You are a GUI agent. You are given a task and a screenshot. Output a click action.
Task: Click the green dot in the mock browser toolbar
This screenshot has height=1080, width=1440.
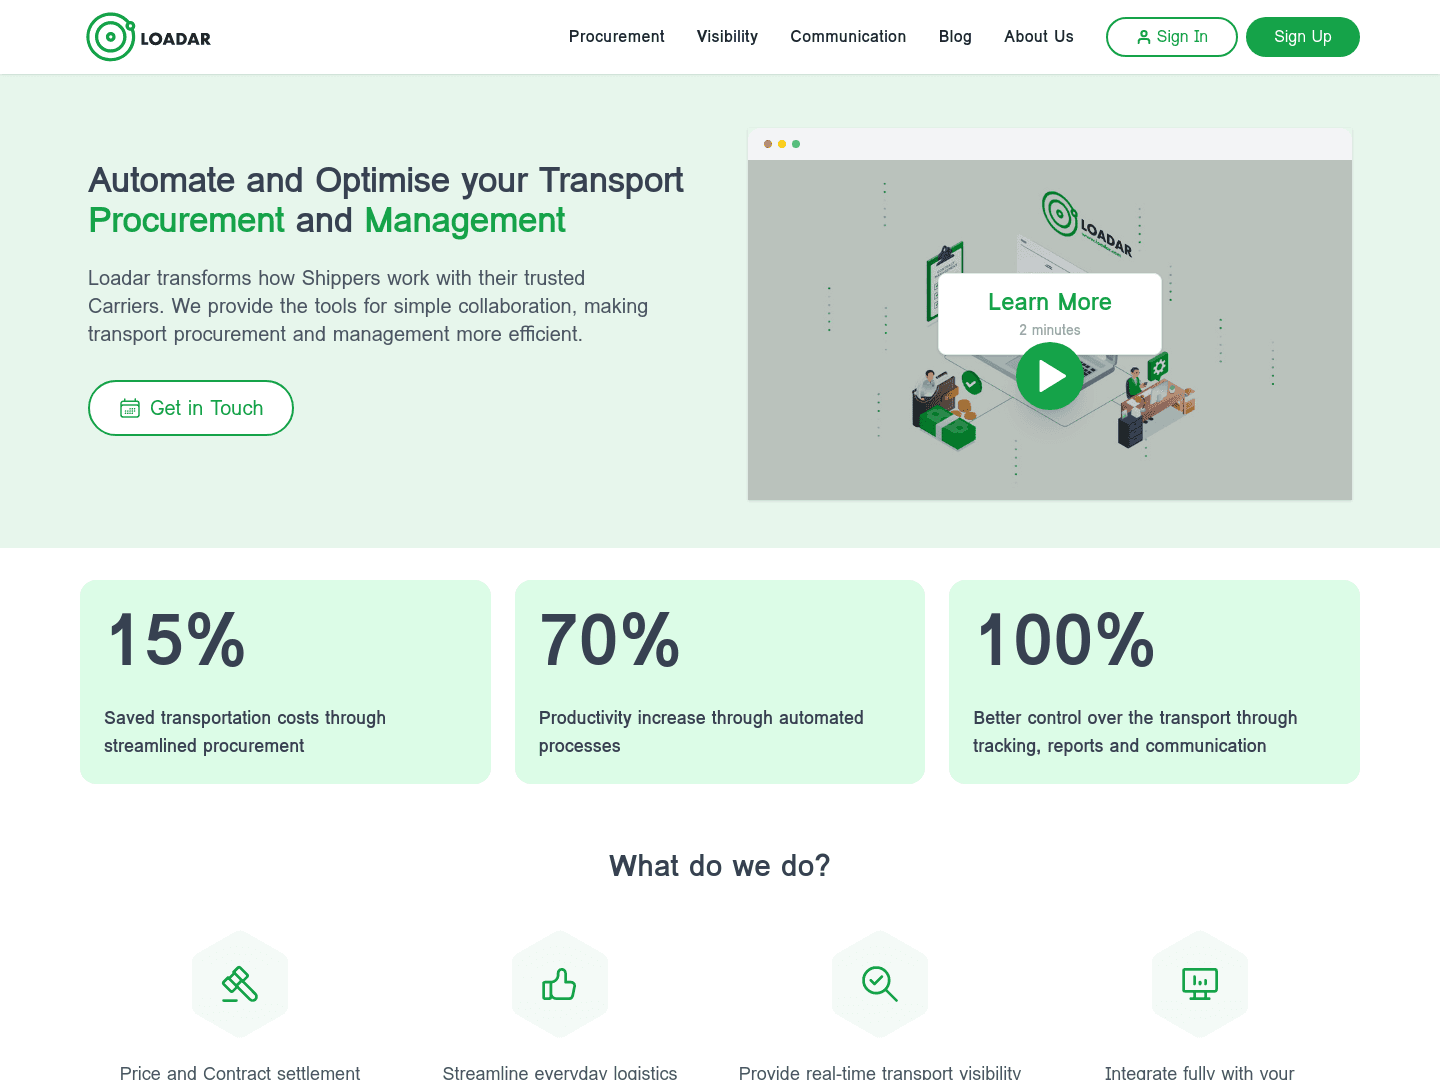tap(795, 144)
